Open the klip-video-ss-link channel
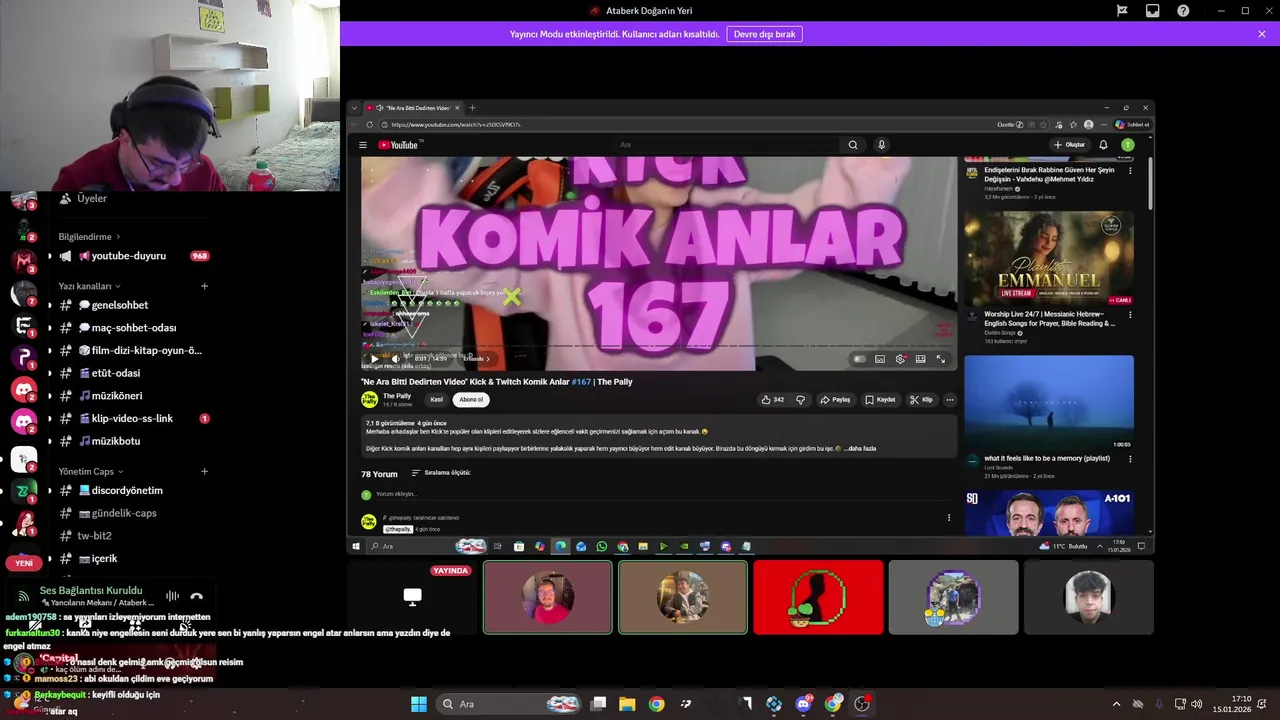Image resolution: width=1280 pixels, height=720 pixels. (x=133, y=418)
